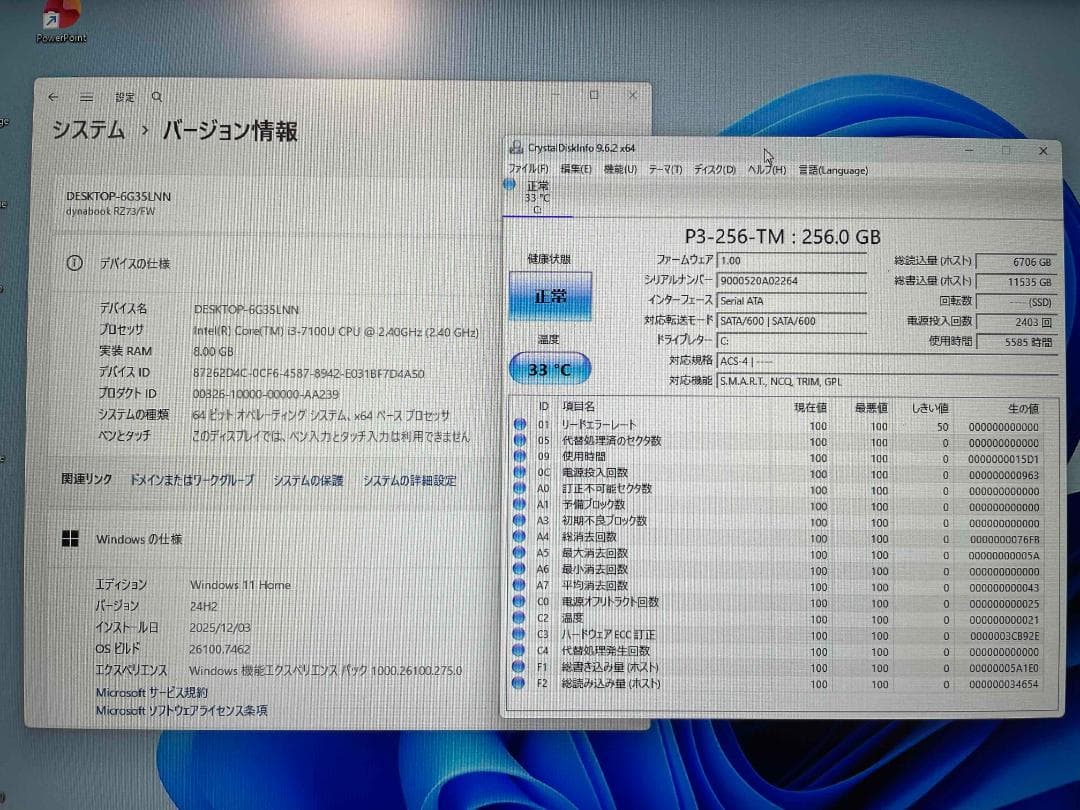The height and width of the screenshot is (810, 1080).
Task: Open PowerPoint from the desktop icon
Action: (57, 18)
